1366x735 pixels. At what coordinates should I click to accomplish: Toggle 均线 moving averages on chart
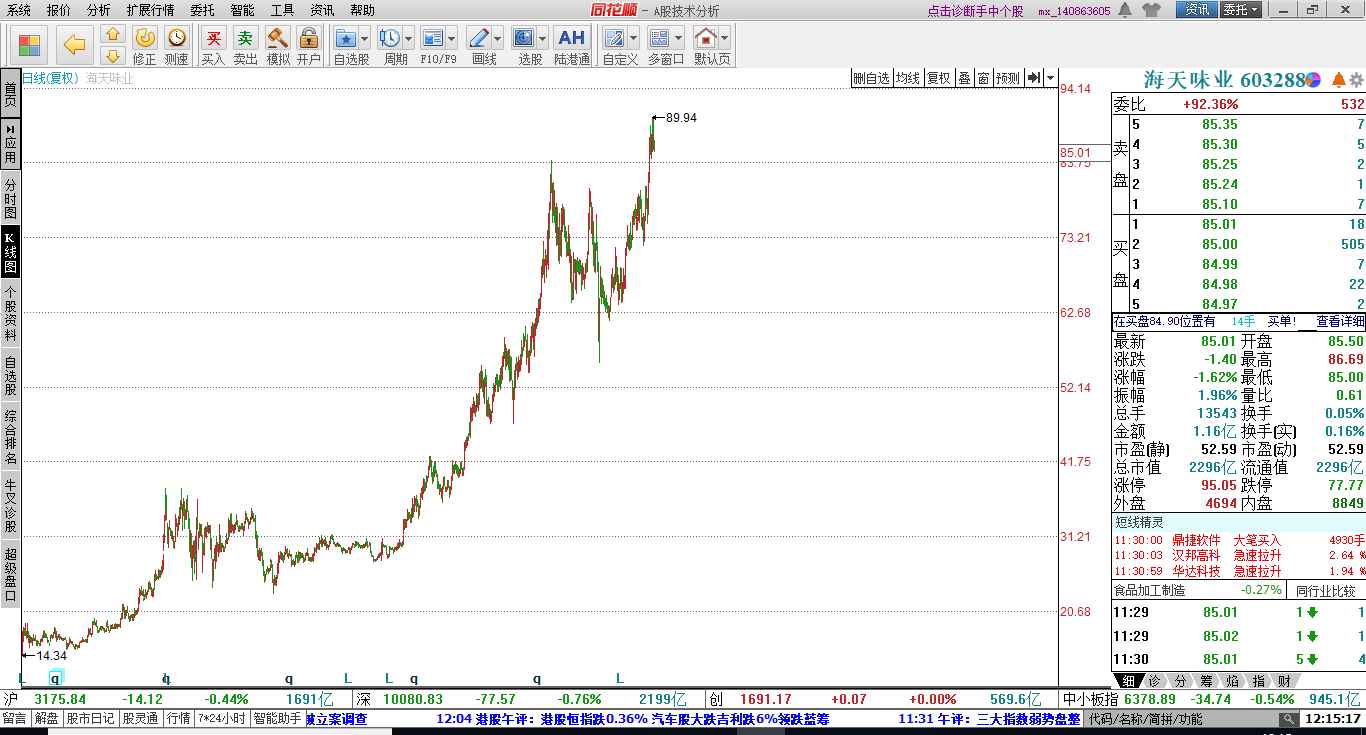coord(907,78)
